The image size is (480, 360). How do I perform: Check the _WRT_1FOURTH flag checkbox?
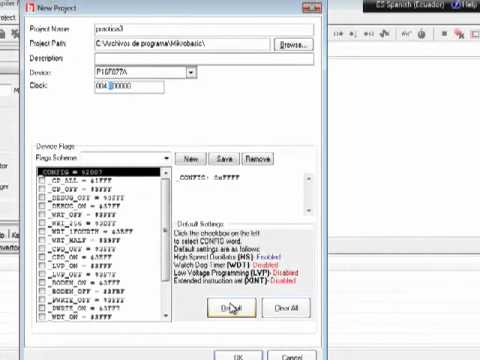pos(42,231)
